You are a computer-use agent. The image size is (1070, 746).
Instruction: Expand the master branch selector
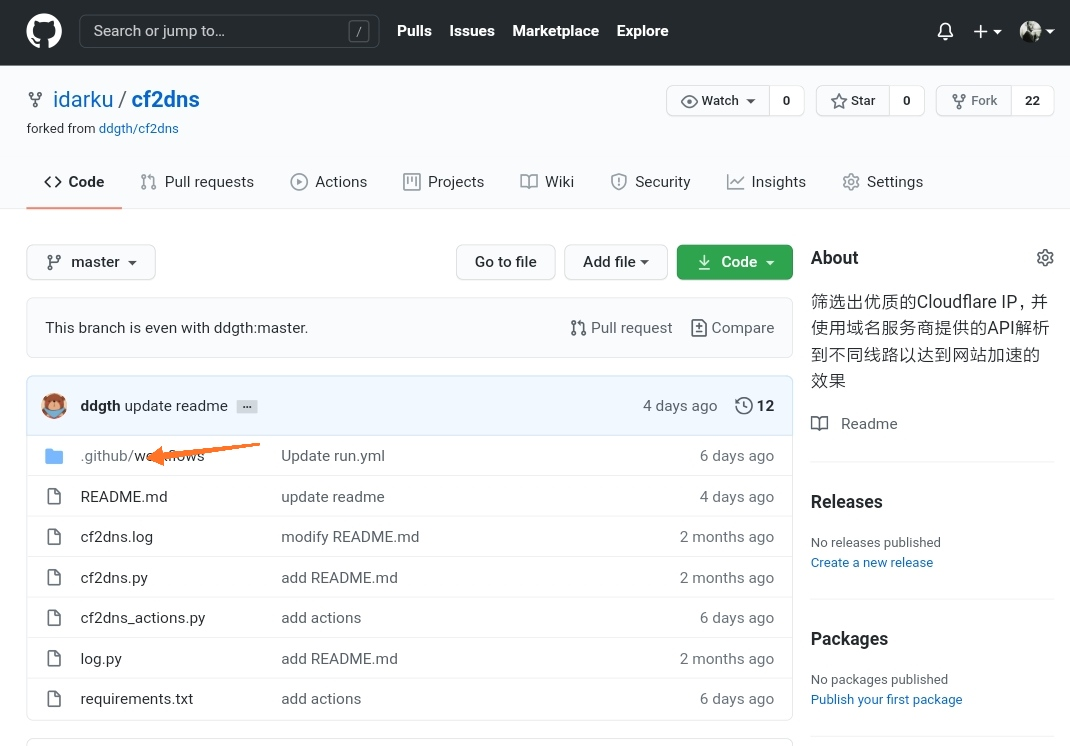pyautogui.click(x=91, y=262)
